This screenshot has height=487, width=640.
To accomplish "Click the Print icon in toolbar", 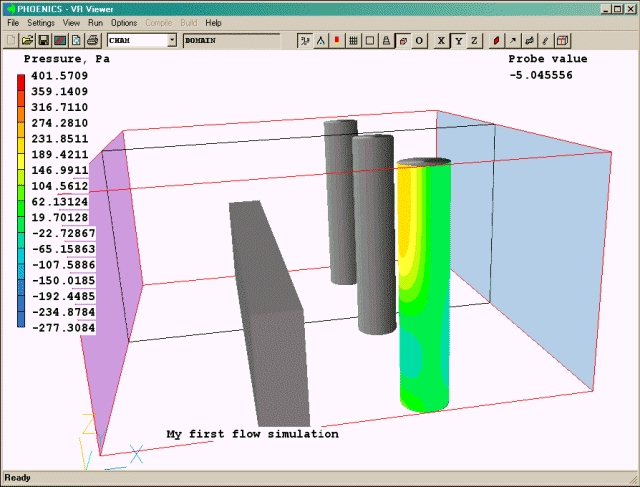I will click(92, 40).
